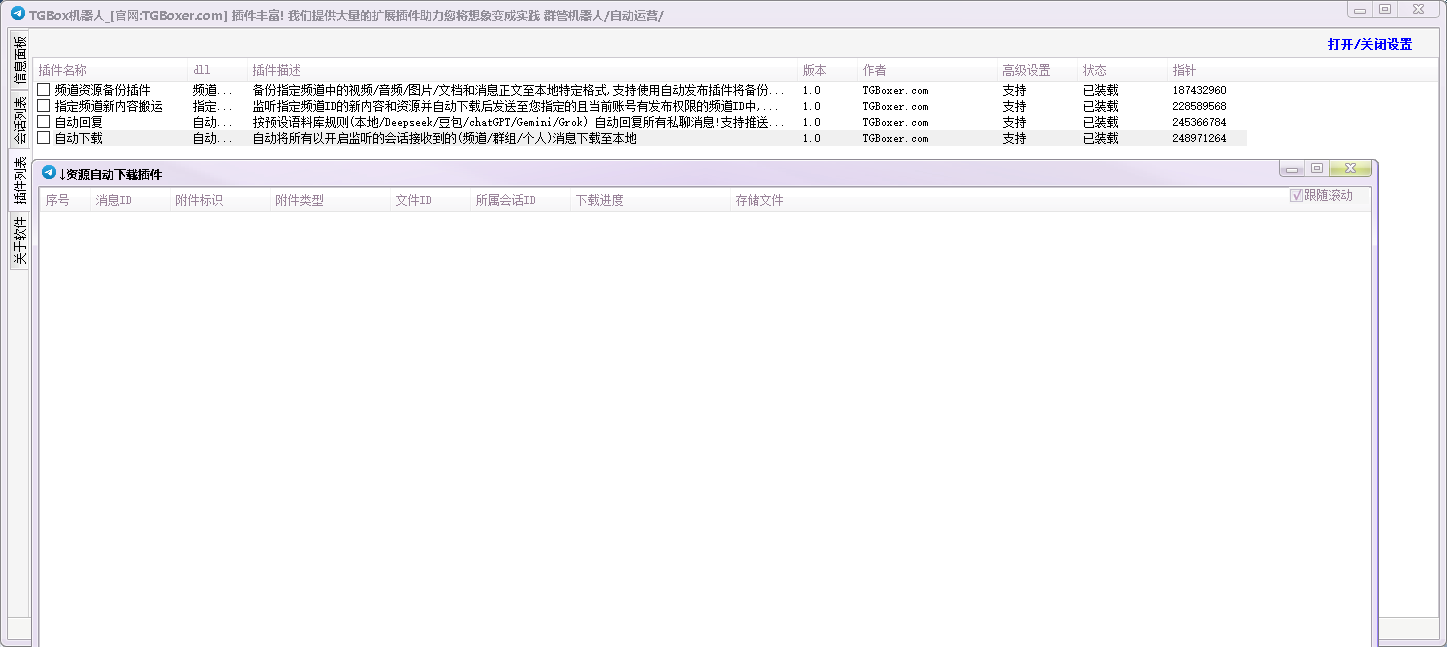Select the 自动下载 plugin description row
Image resolution: width=1447 pixels, height=647 pixels.
(x=444, y=139)
